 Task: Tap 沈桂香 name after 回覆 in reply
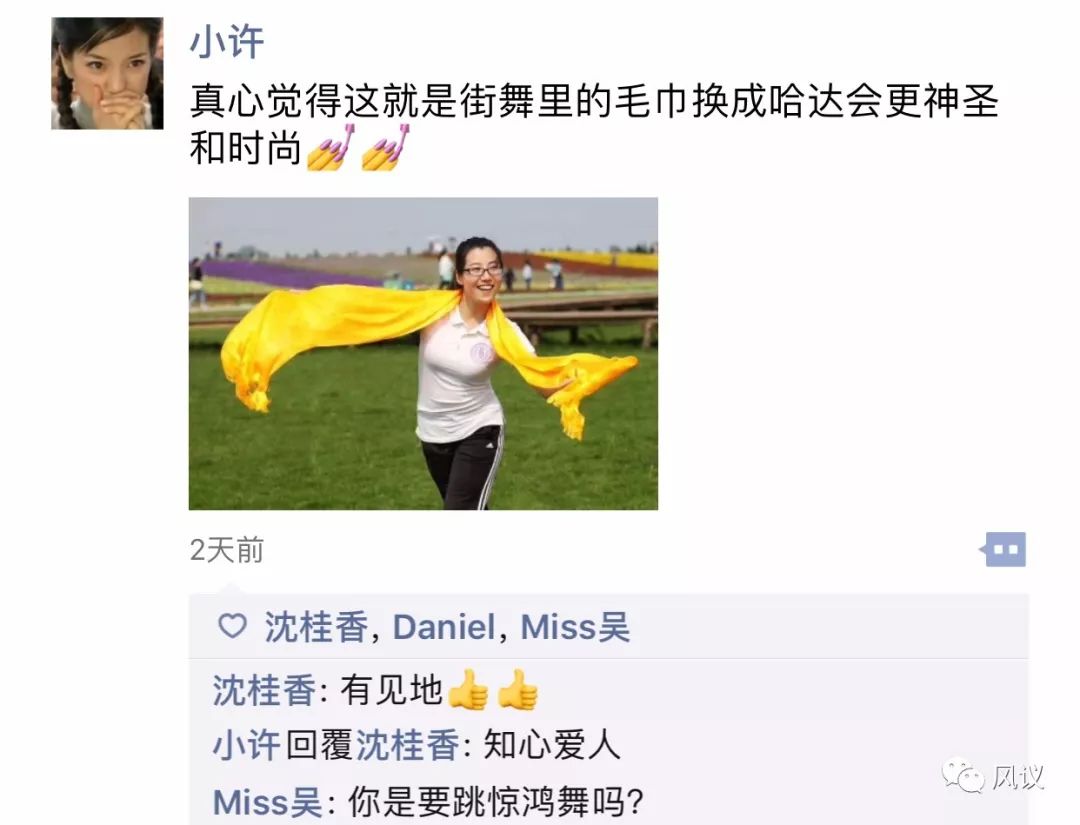(407, 746)
